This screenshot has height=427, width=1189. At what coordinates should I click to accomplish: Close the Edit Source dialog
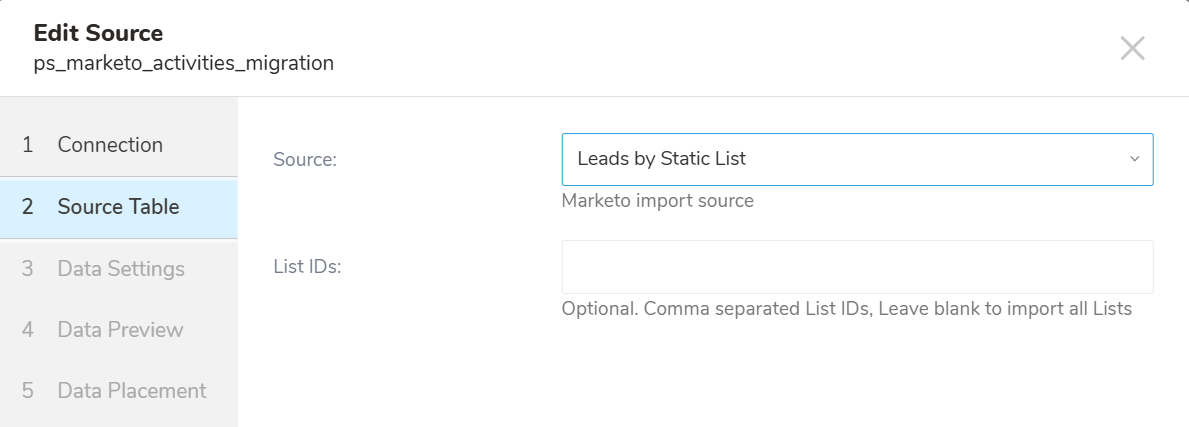click(1132, 48)
